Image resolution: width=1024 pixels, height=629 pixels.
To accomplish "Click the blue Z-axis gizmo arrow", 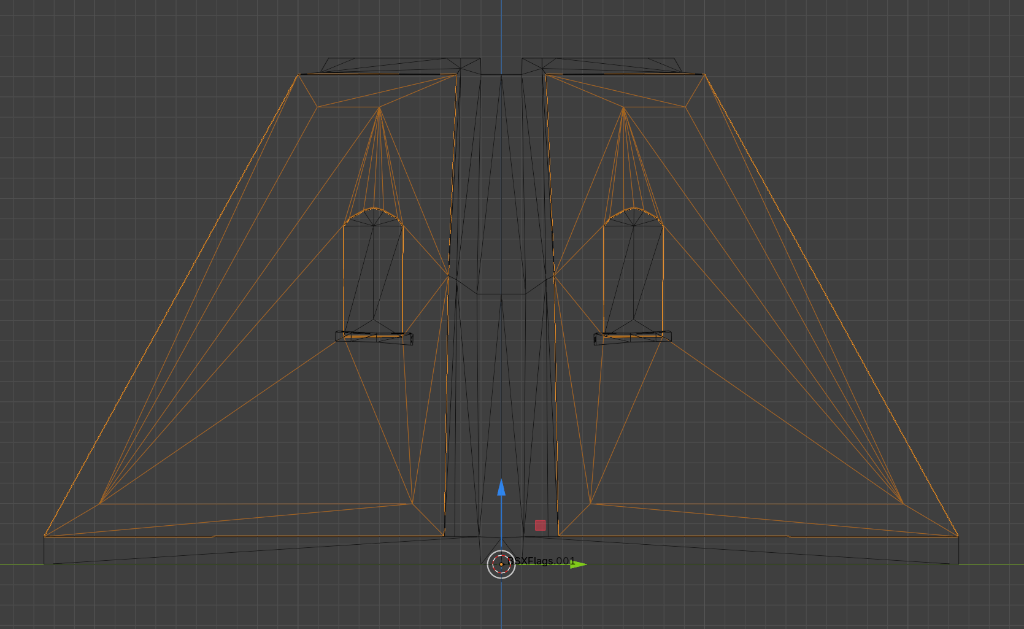I will pos(502,488).
